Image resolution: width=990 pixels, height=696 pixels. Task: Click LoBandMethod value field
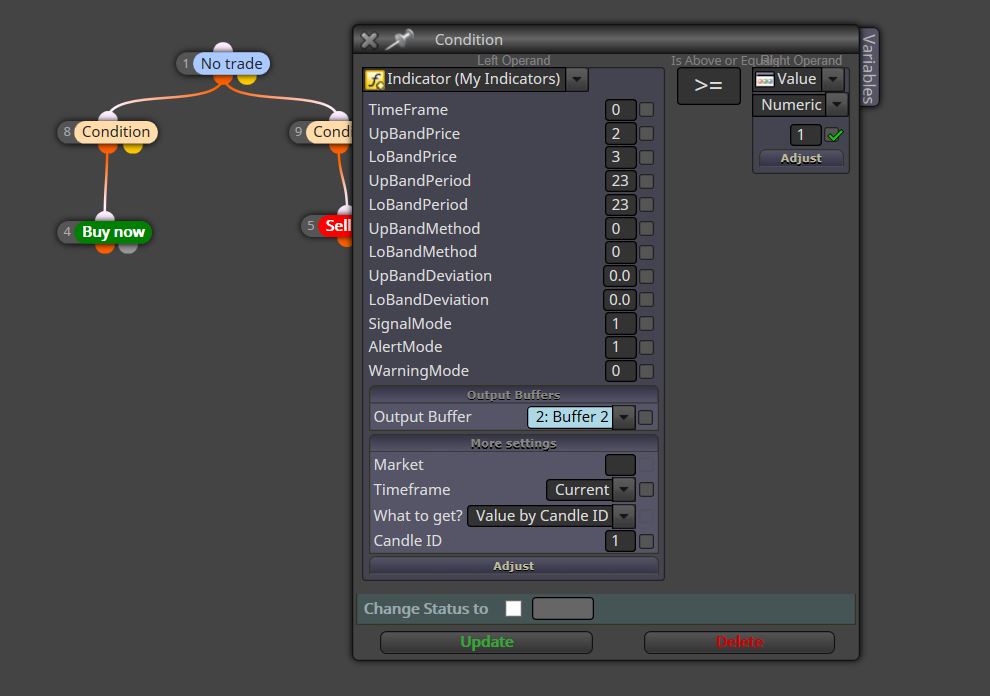[x=620, y=252]
